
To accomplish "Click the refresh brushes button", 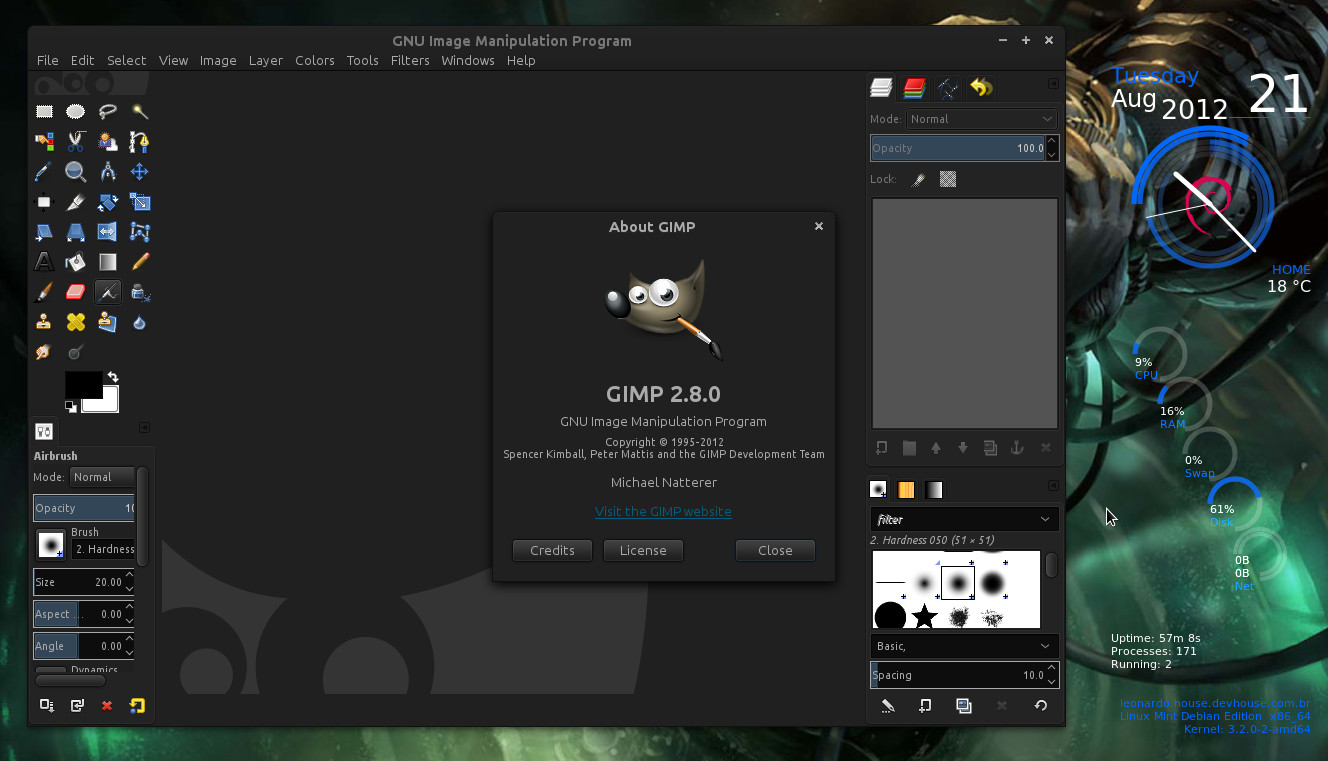I will pos(1041,706).
